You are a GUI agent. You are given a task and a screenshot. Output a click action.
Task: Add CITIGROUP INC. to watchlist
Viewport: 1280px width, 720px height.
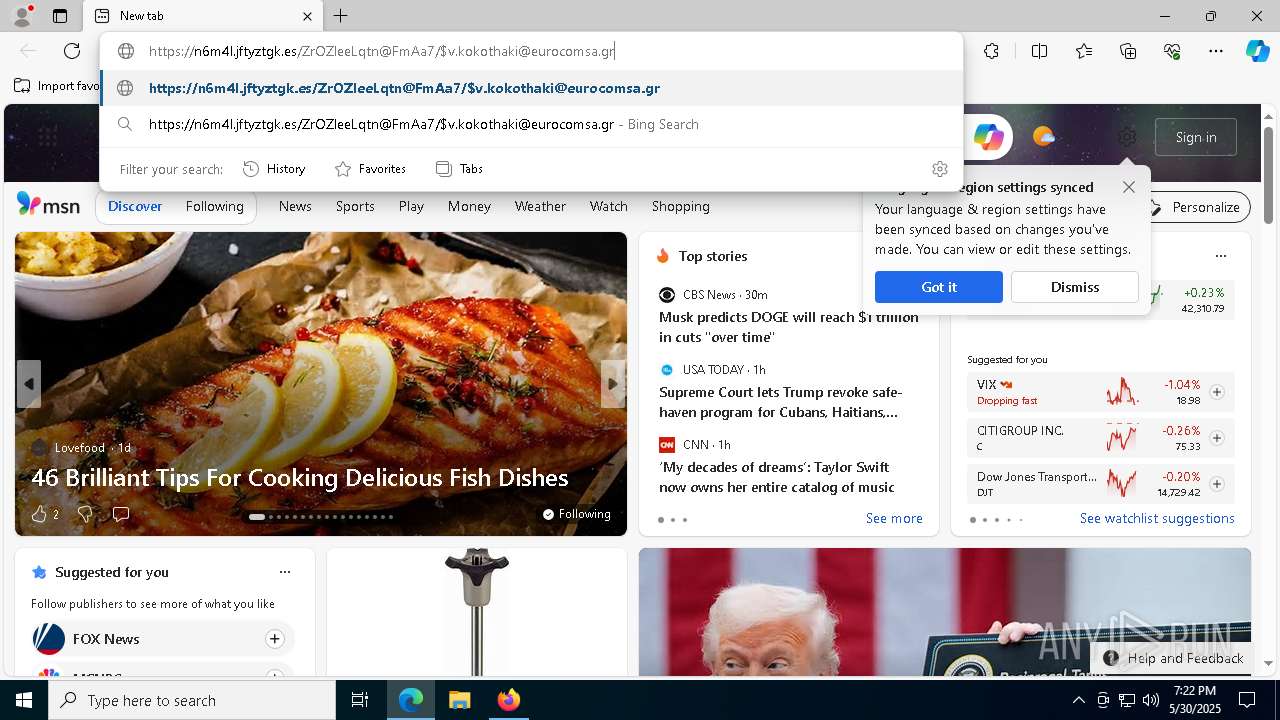coord(1217,438)
